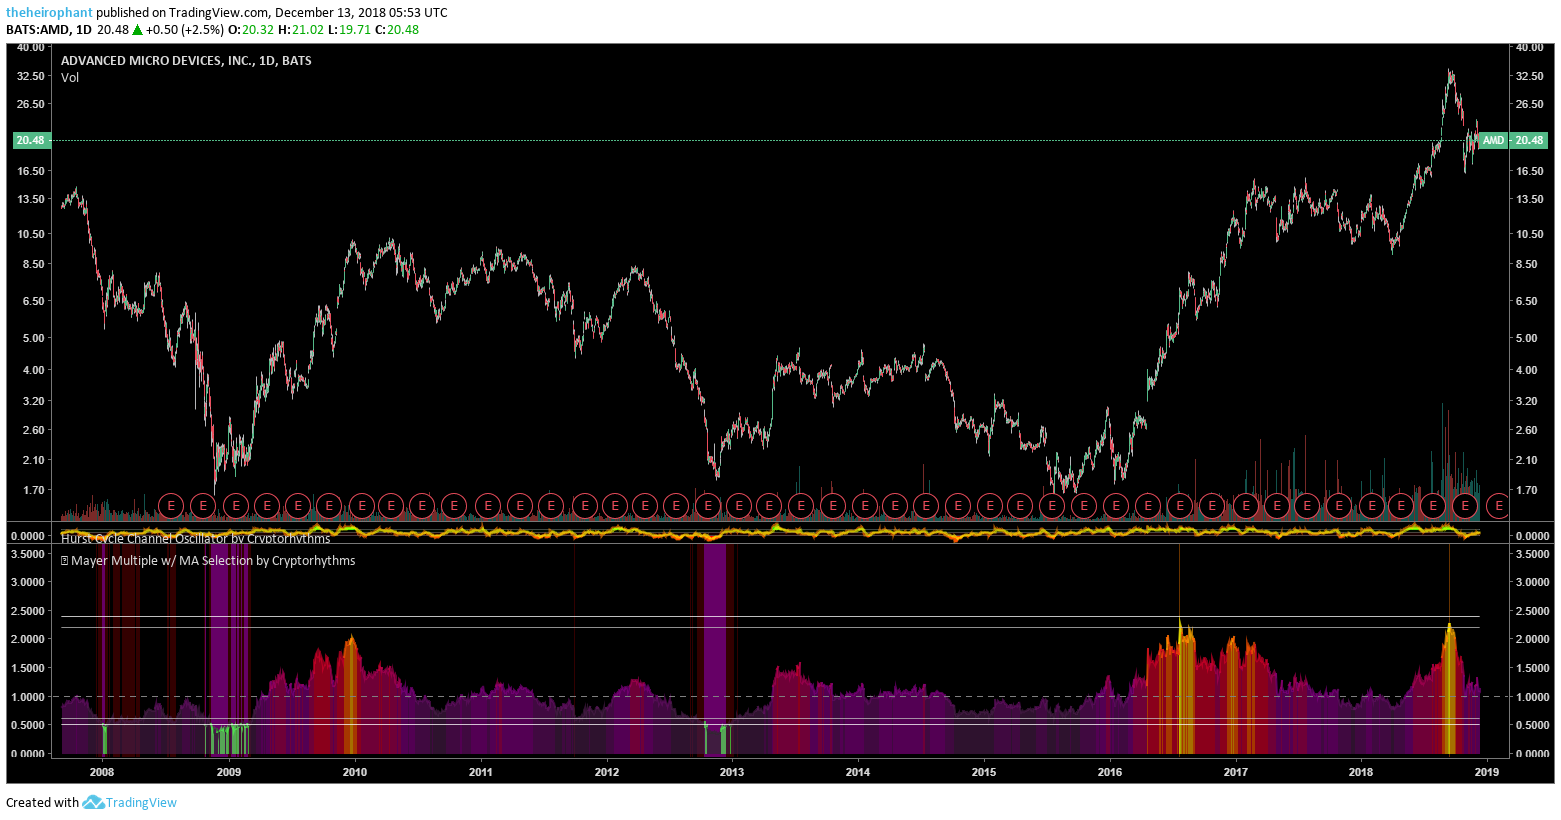
Task: Click 32.50 on the right price axis
Action: click(x=1529, y=76)
